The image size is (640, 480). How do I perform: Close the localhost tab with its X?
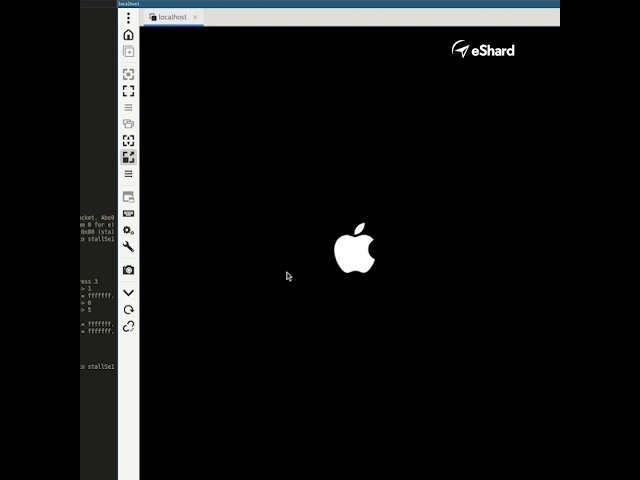195,17
